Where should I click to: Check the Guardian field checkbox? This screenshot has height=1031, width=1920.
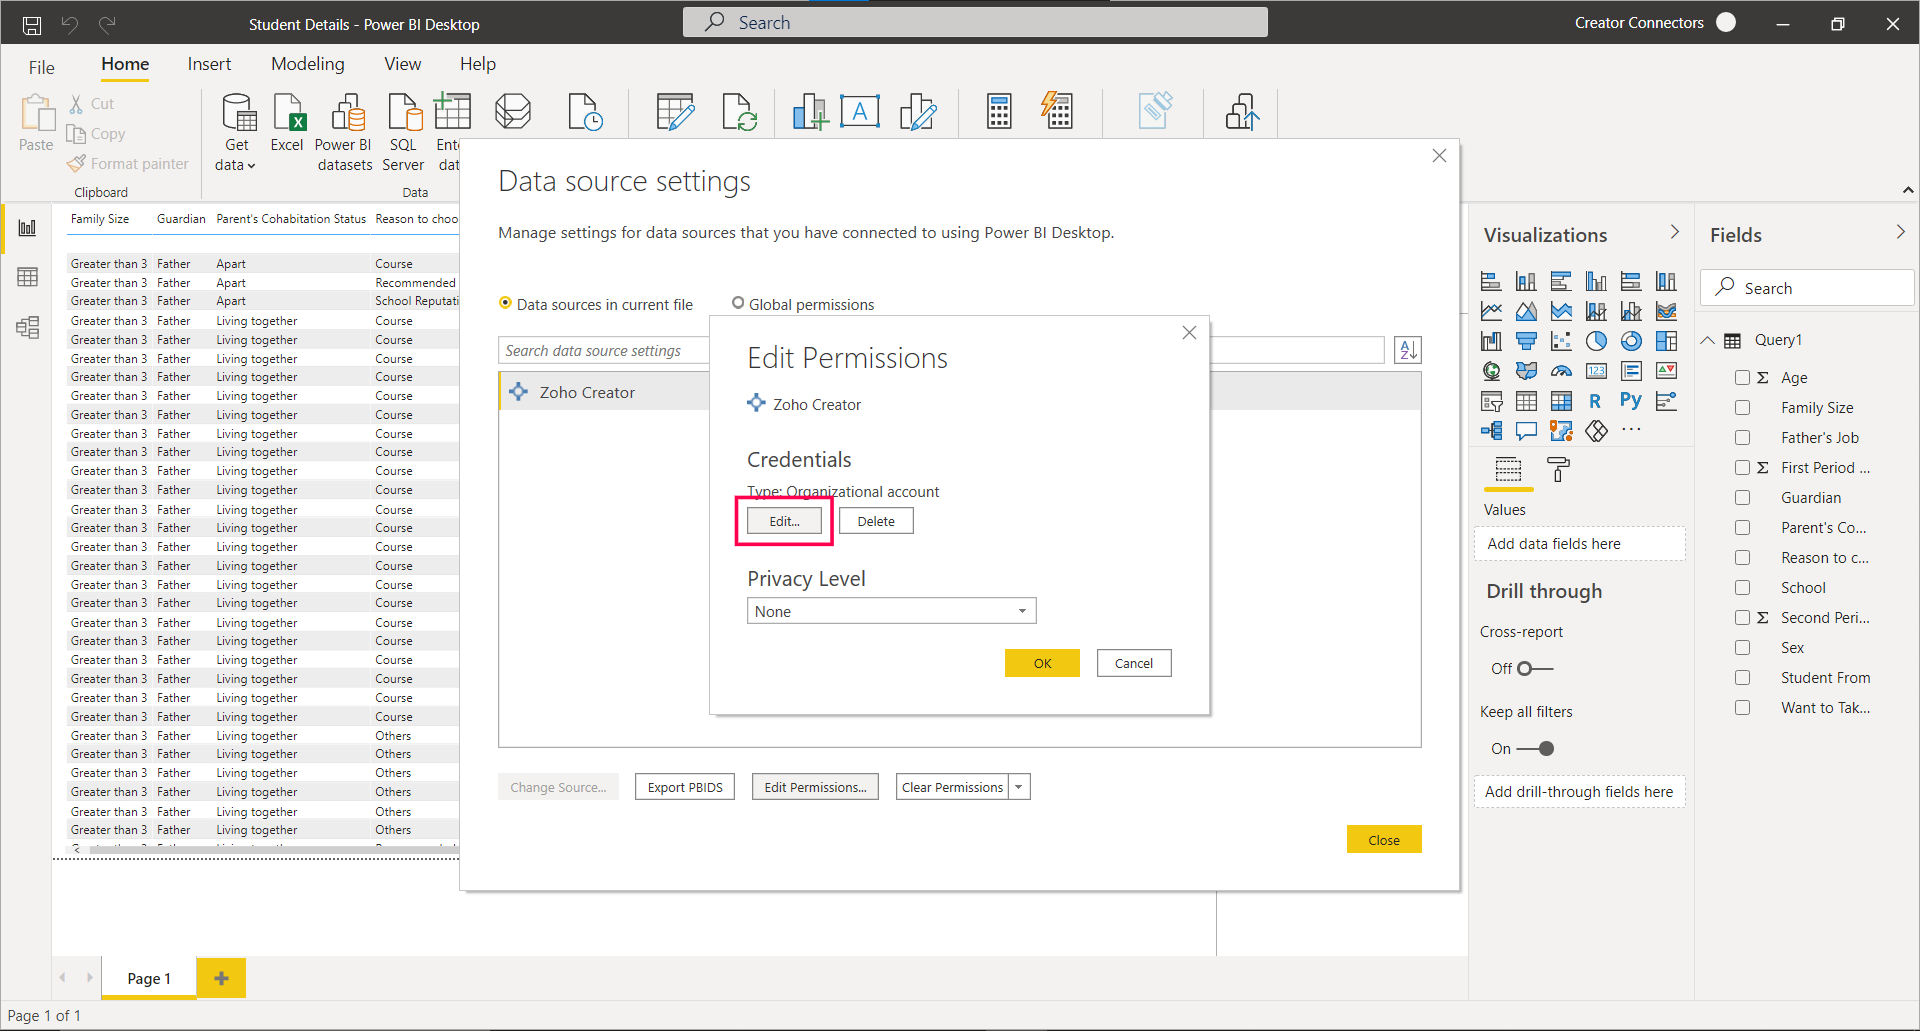1742,498
